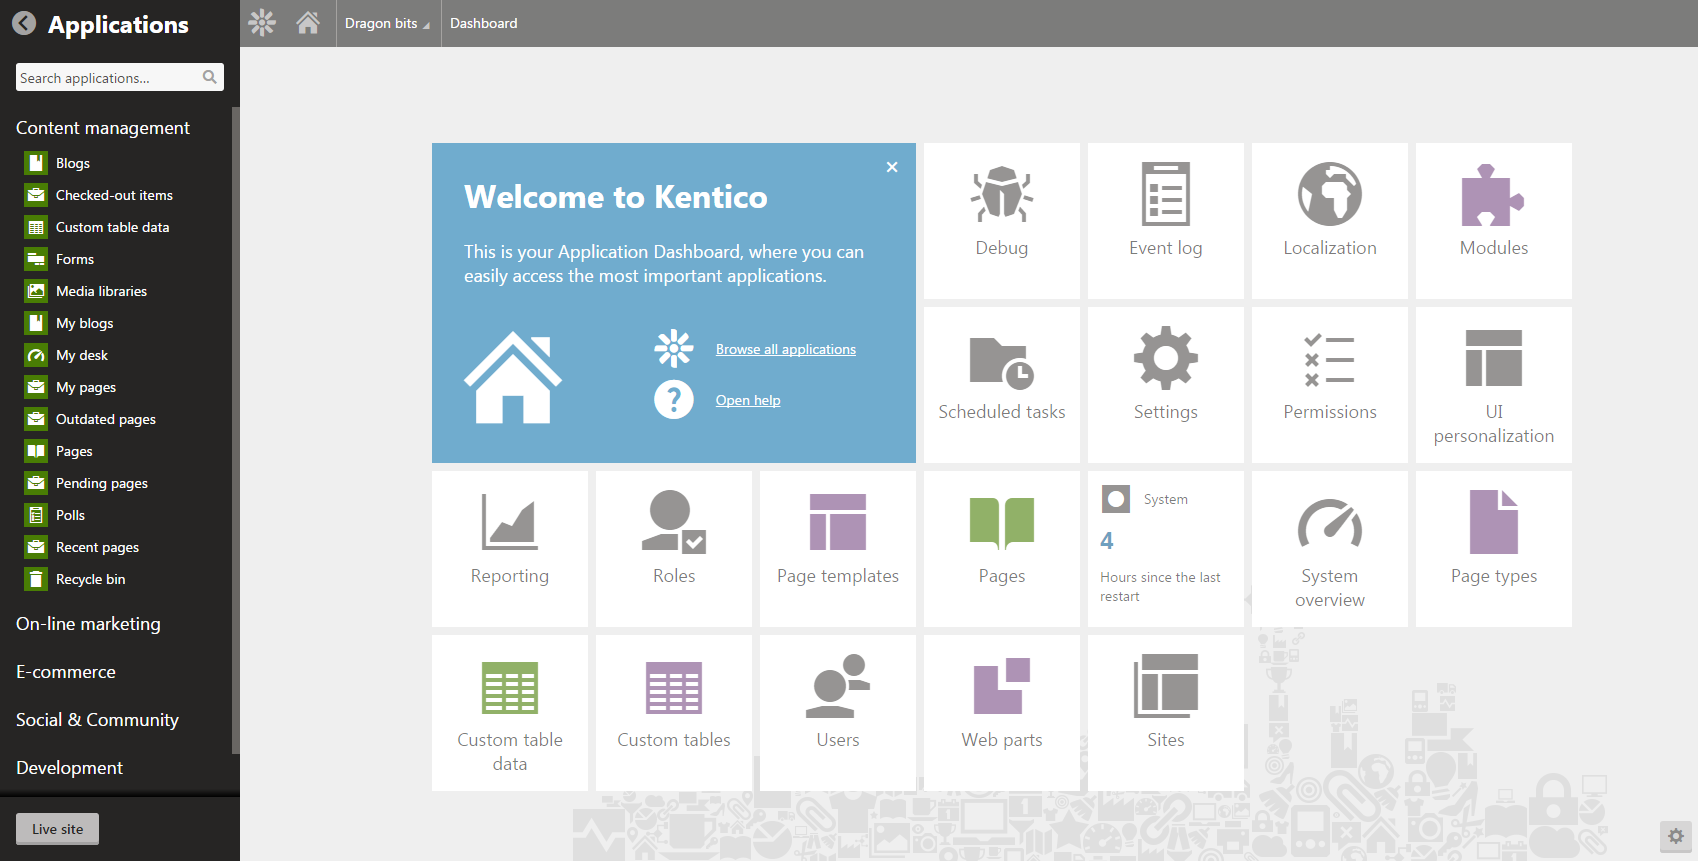Go to the home icon in header
The width and height of the screenshot is (1698, 861).
point(308,23)
